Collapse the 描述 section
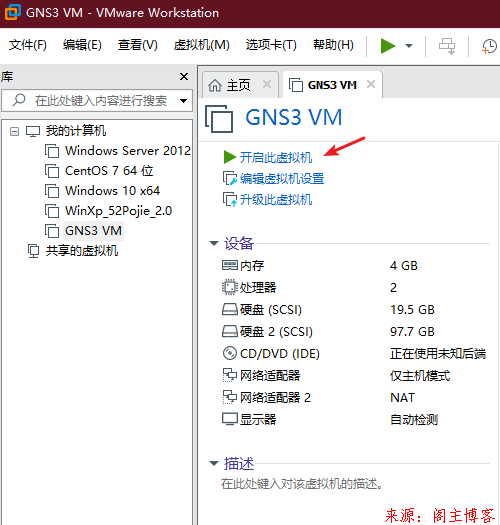Image resolution: width=500 pixels, height=525 pixels. (x=214, y=463)
